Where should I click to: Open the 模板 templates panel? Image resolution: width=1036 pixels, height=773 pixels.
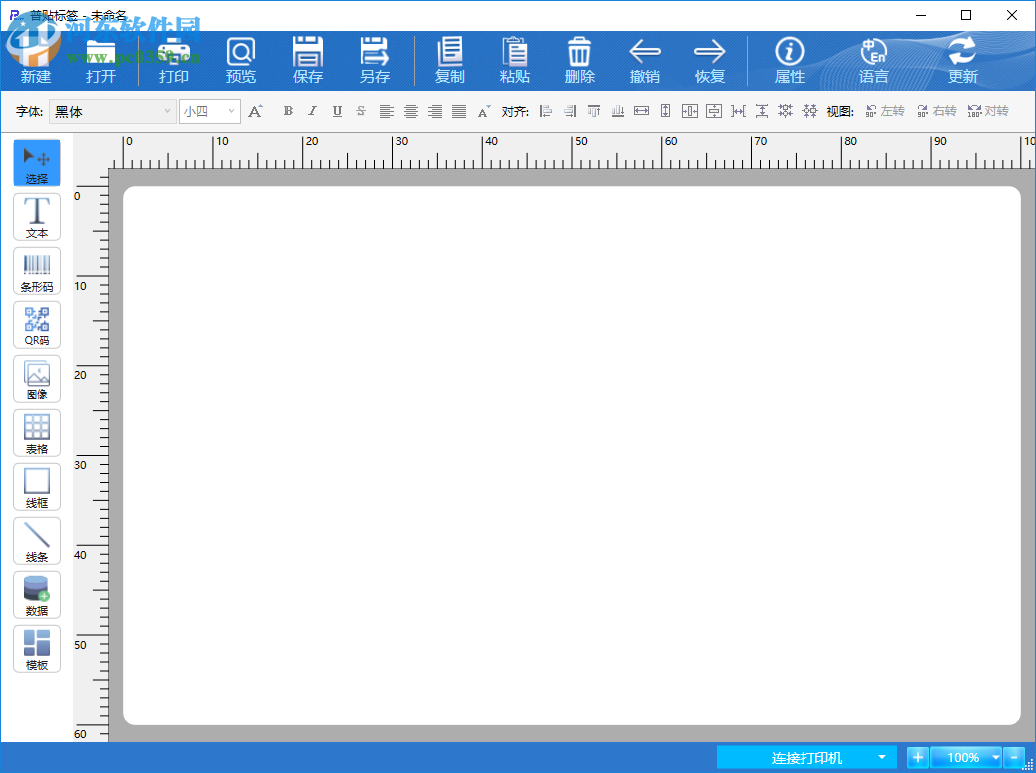pos(37,649)
